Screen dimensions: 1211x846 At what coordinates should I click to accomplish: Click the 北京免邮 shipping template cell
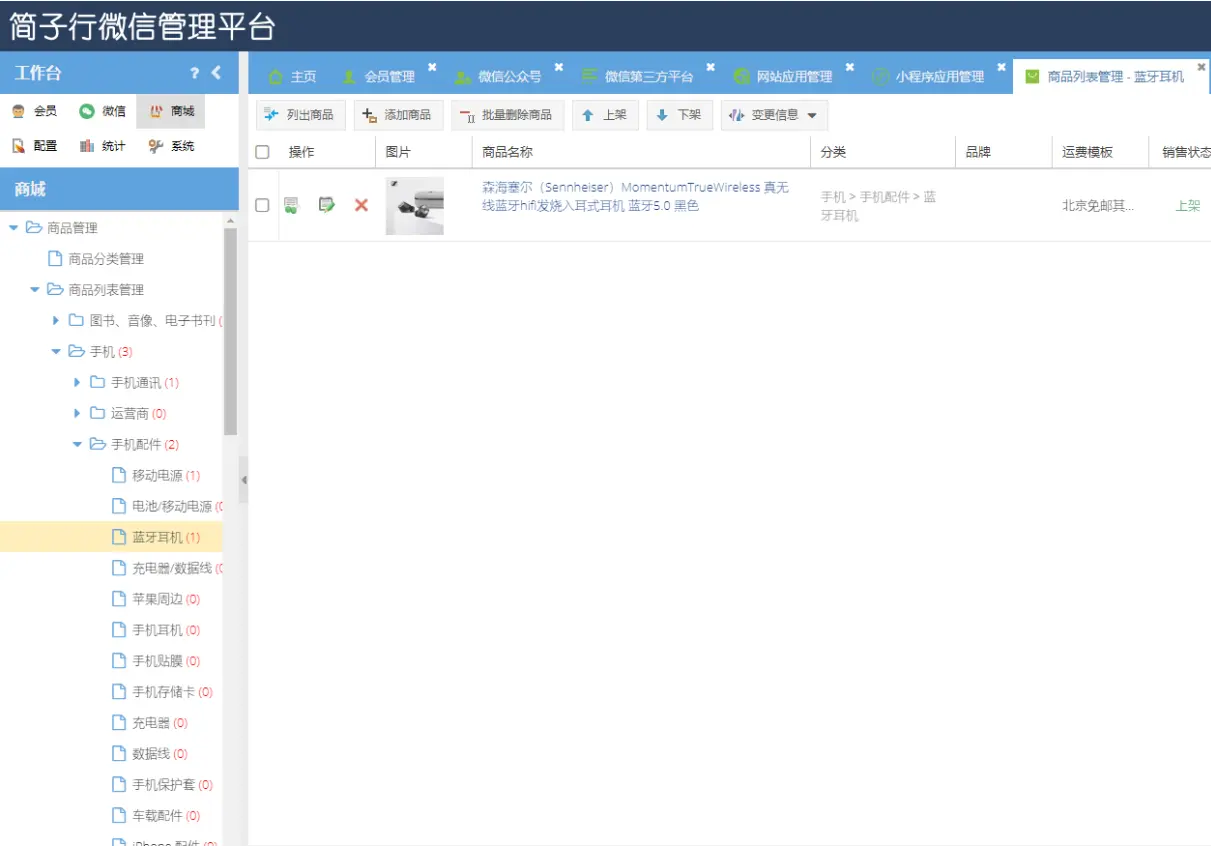pyautogui.click(x=1098, y=206)
